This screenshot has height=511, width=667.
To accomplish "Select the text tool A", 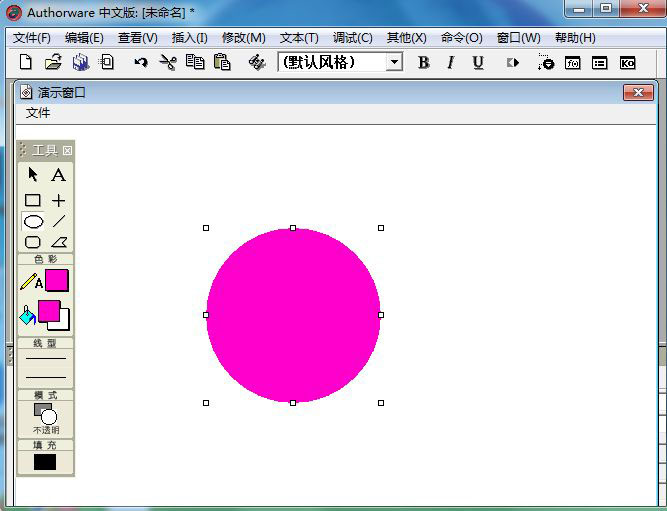I will click(x=59, y=175).
